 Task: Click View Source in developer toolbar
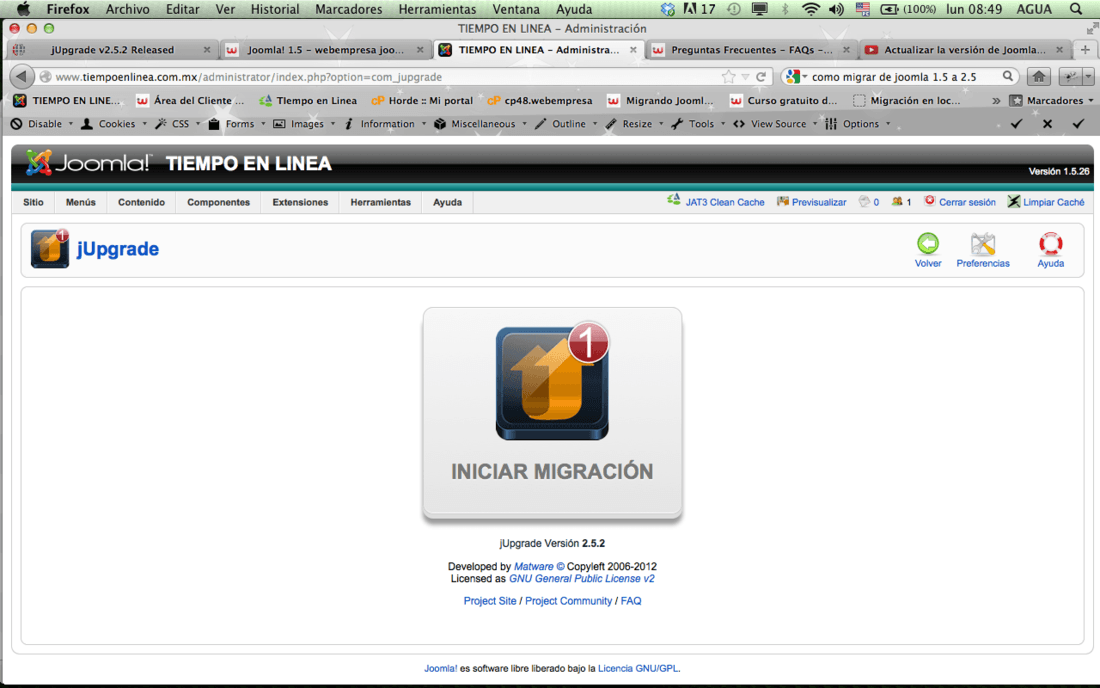775,123
